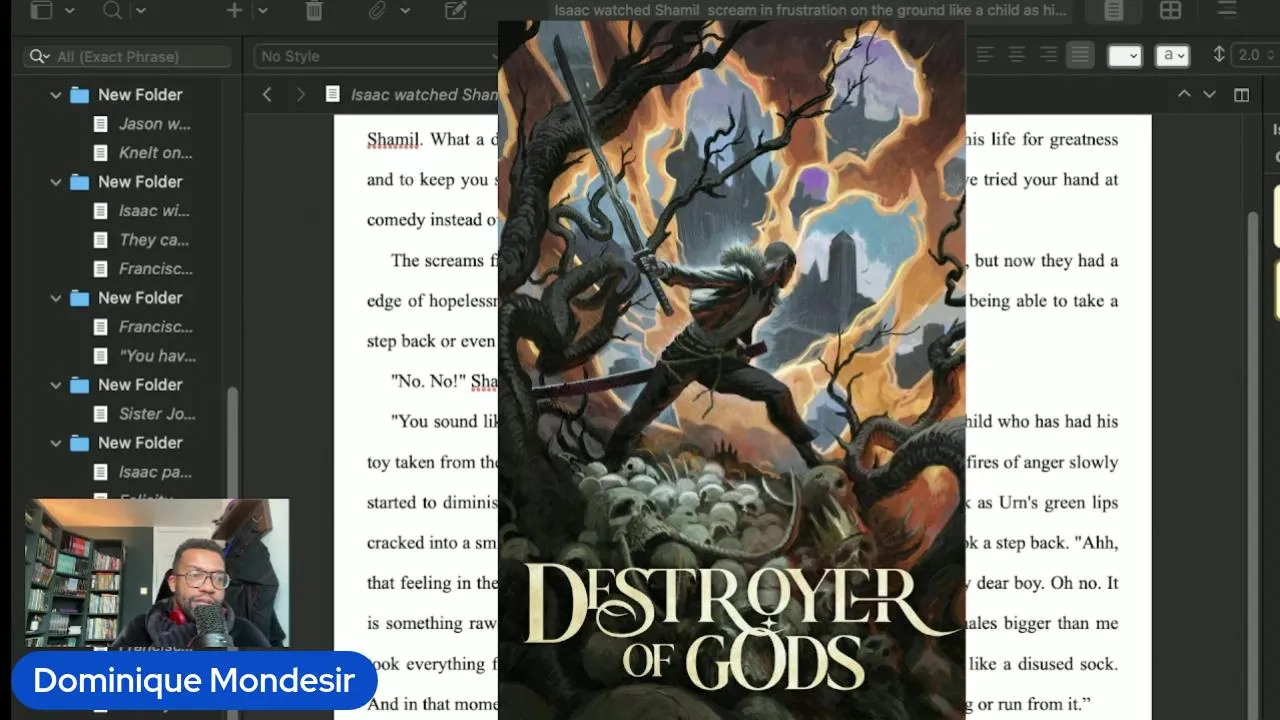The width and height of the screenshot is (1280, 720).
Task: Click the 'Isaac watched Sham' editor header title
Action: (x=424, y=95)
